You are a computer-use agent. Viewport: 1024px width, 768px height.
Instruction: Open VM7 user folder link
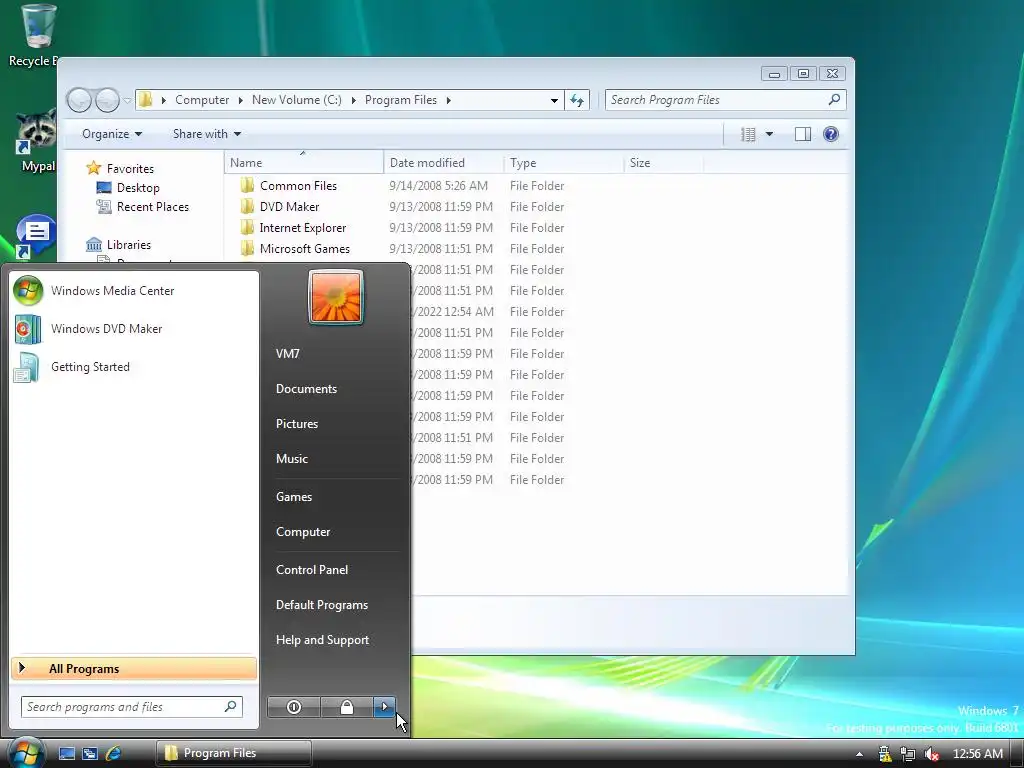(x=287, y=353)
